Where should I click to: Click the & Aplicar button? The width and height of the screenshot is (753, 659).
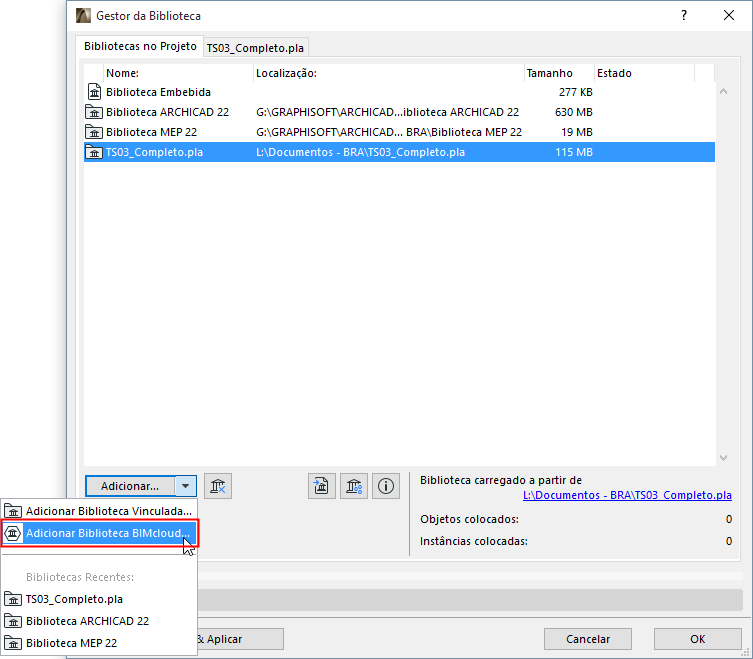(x=240, y=639)
